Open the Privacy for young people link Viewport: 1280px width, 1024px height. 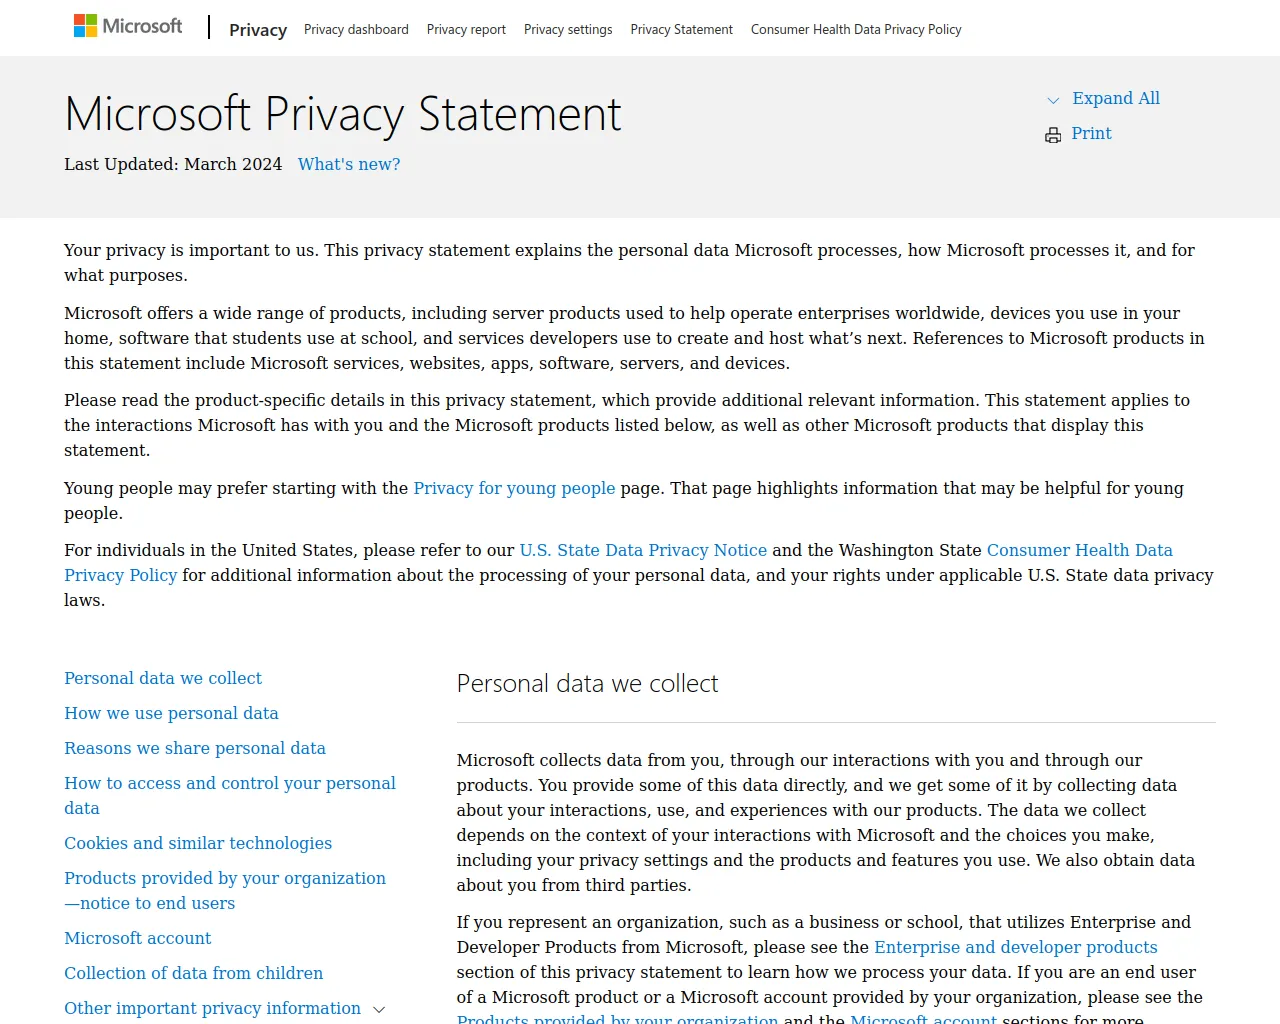(514, 488)
